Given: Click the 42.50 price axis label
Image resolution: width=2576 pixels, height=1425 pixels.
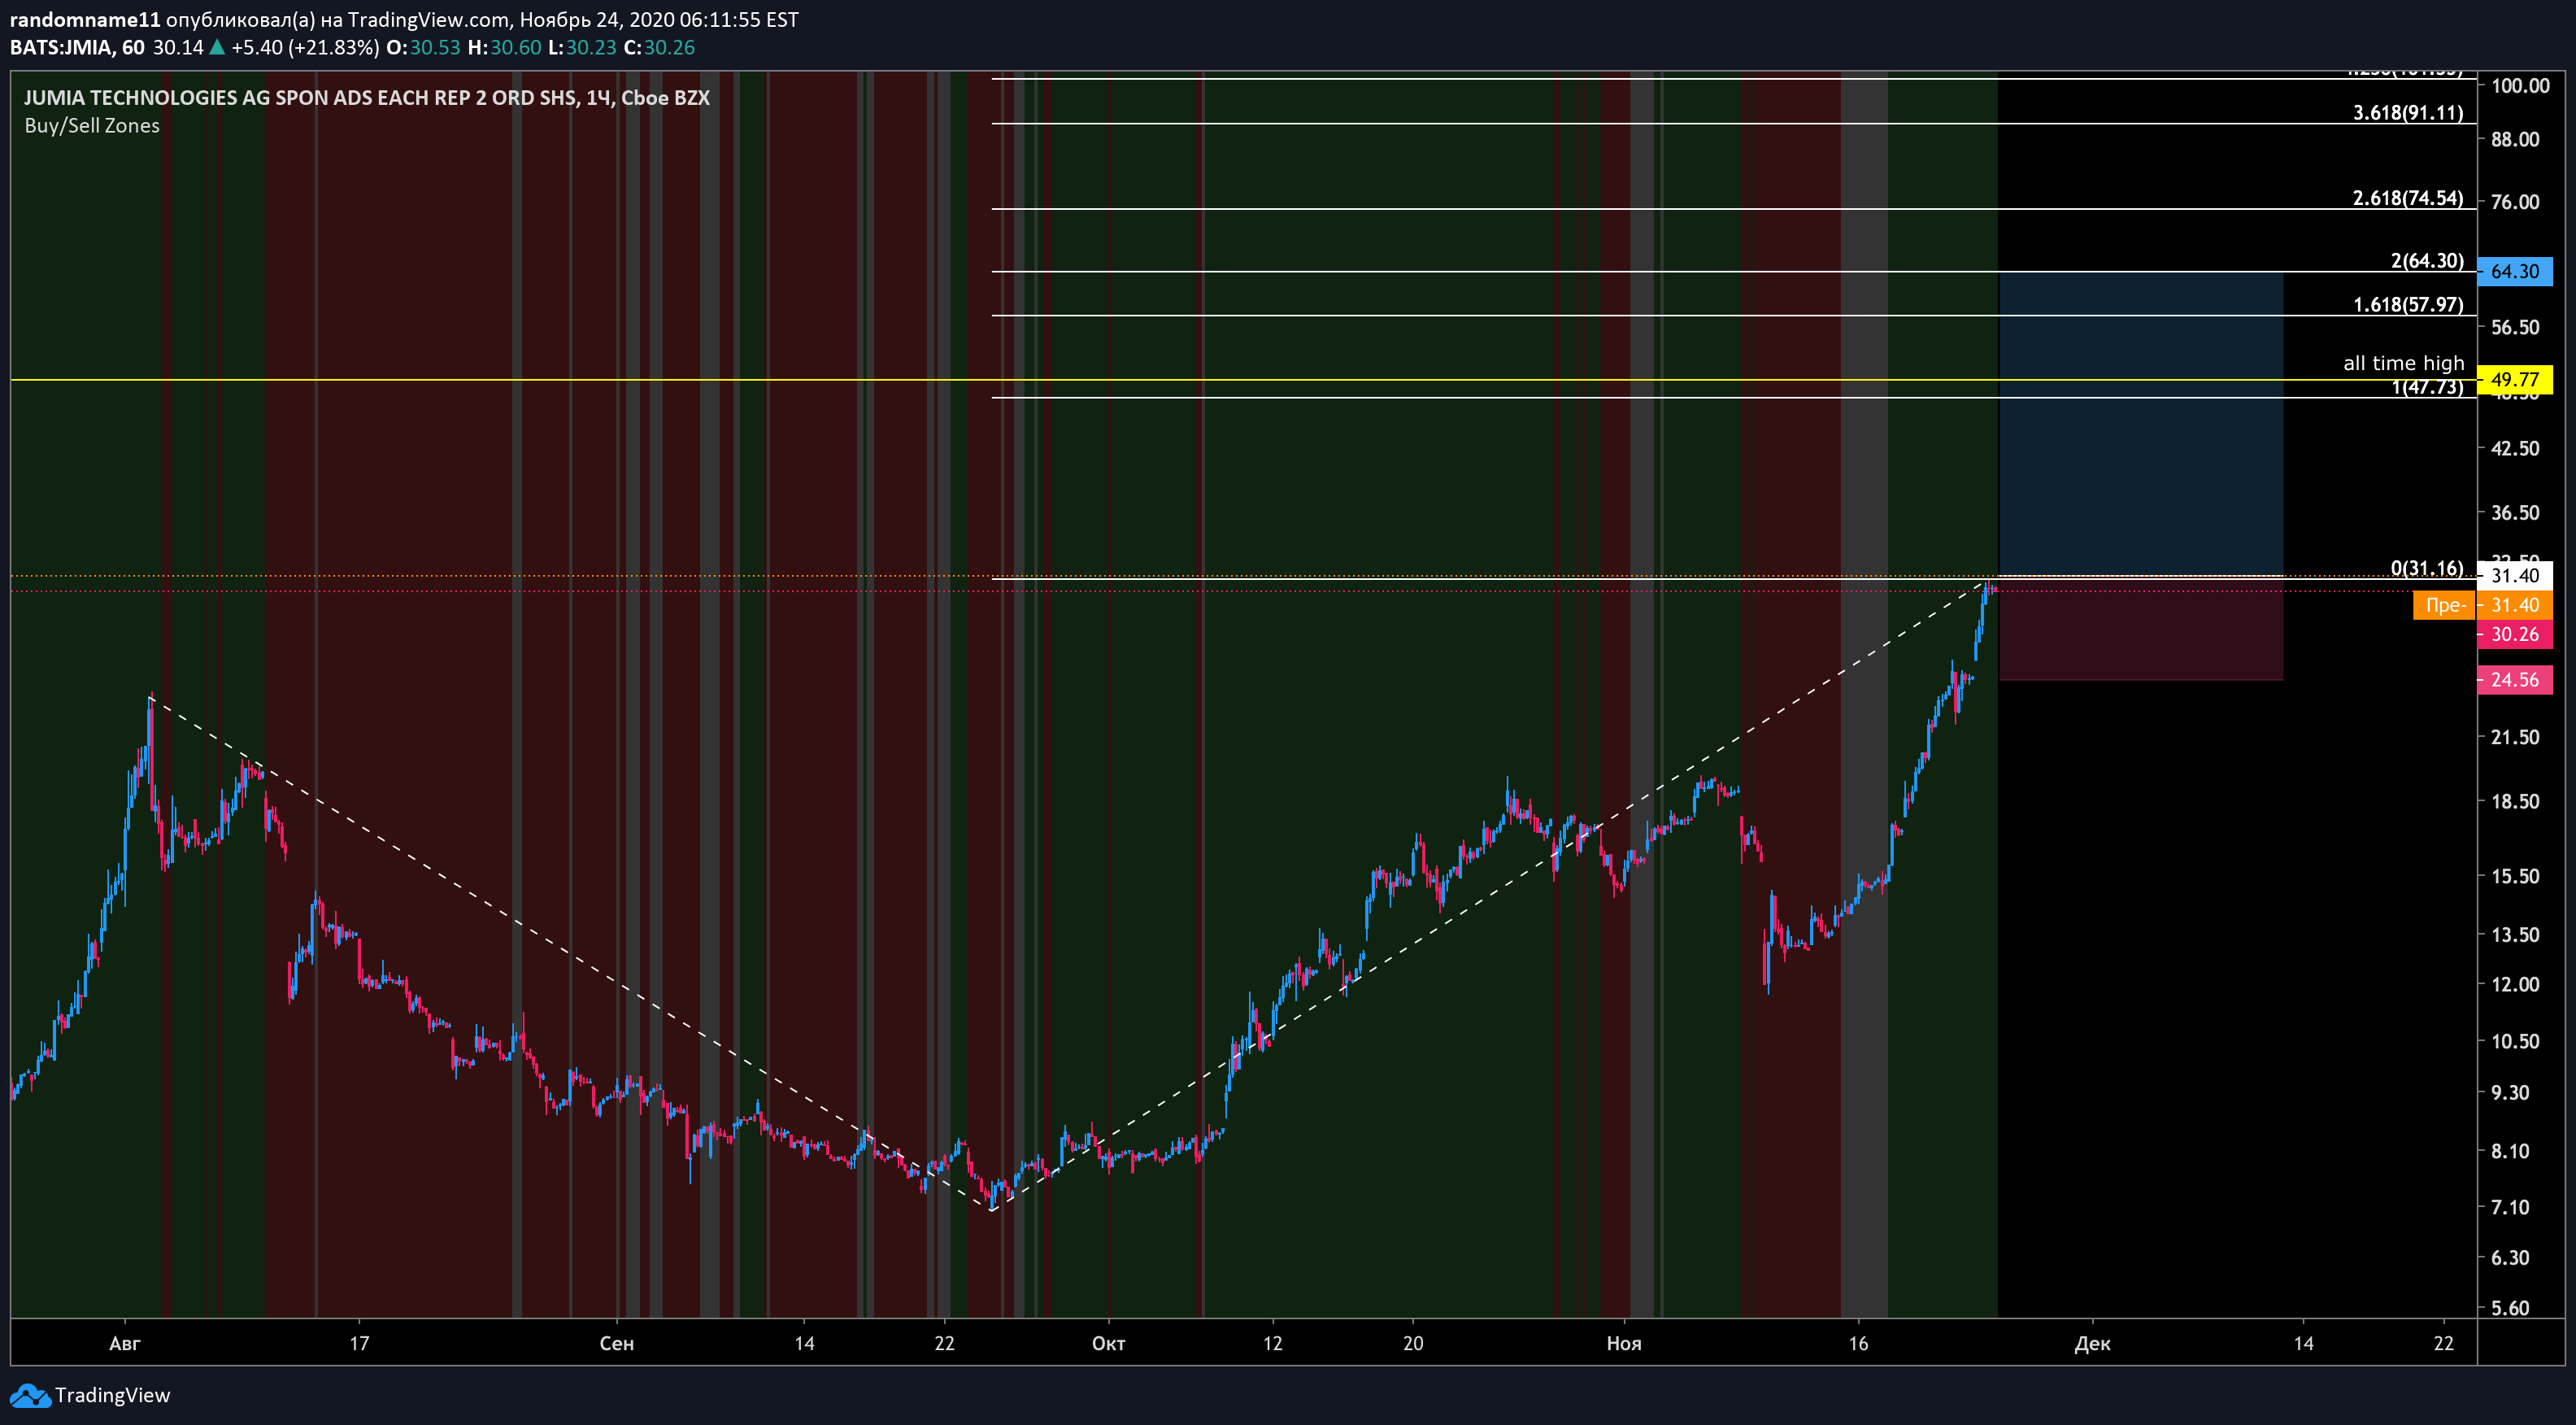Looking at the screenshot, I should click(2515, 448).
